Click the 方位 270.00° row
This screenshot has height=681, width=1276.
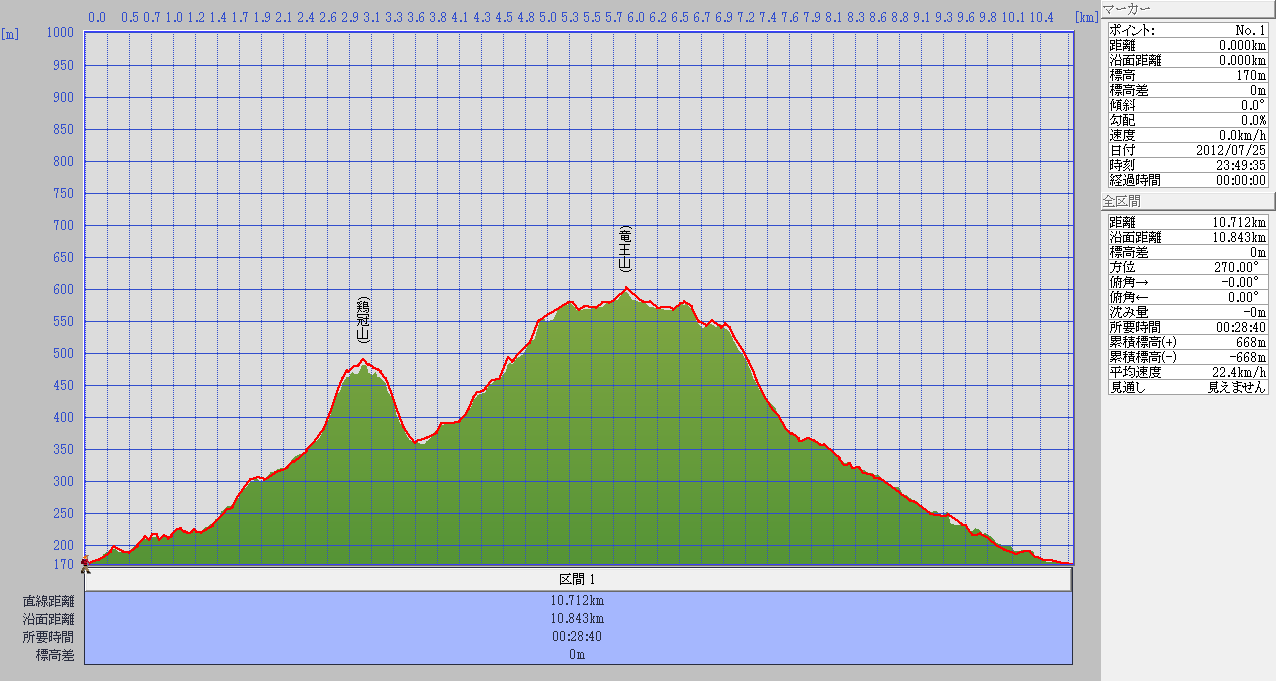[1187, 267]
